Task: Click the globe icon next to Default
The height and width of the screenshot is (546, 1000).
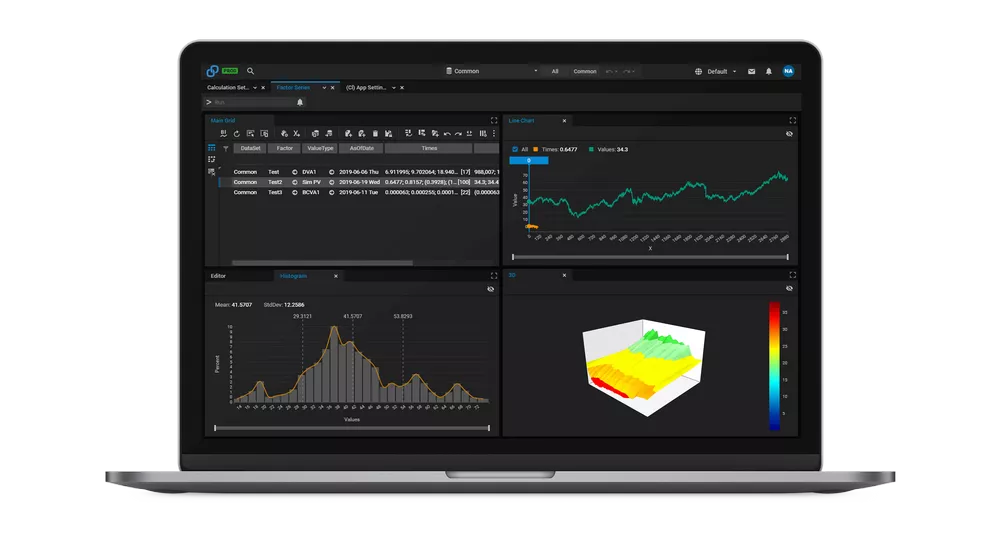Action: 698,71
